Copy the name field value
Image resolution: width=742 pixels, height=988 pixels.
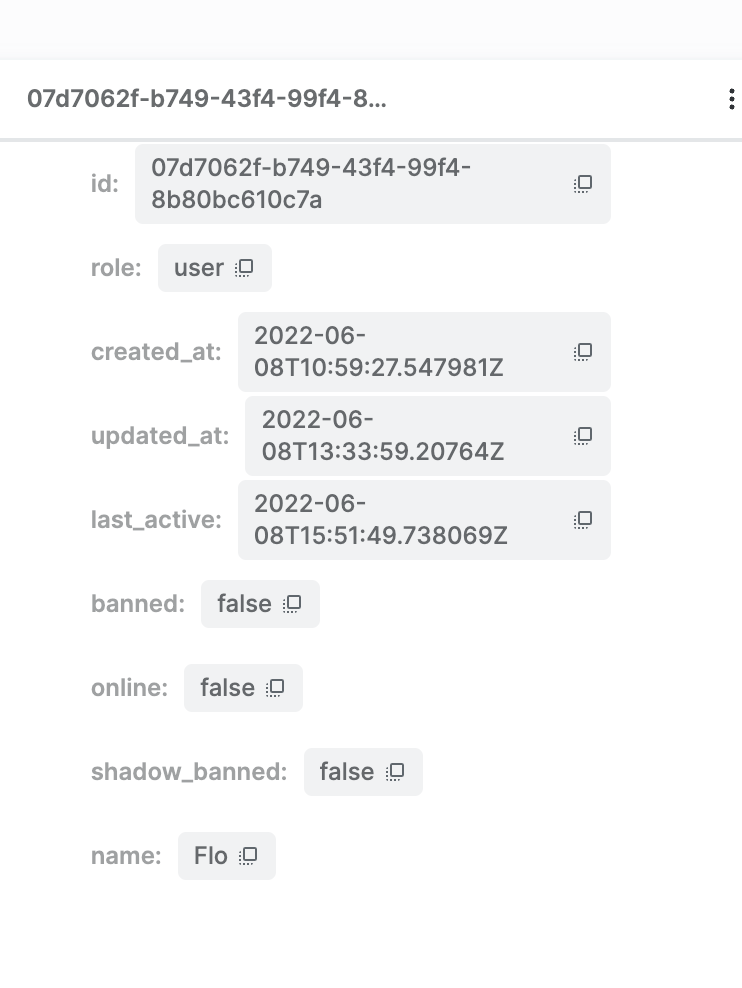coord(250,855)
